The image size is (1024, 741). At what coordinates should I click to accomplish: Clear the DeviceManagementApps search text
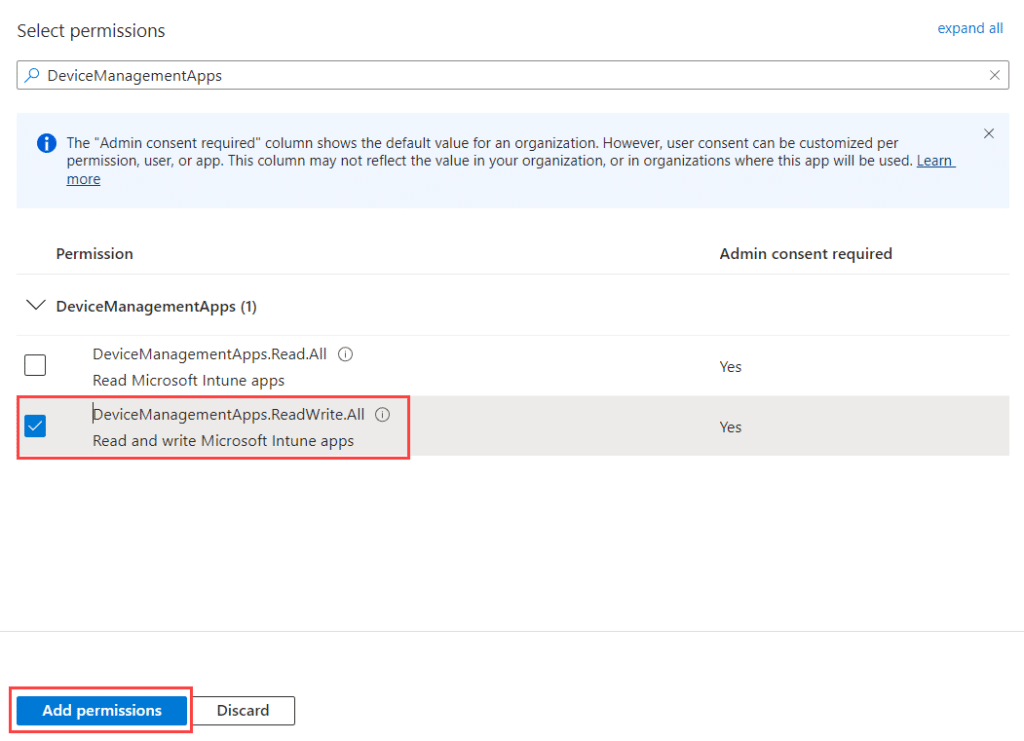pyautogui.click(x=994, y=75)
